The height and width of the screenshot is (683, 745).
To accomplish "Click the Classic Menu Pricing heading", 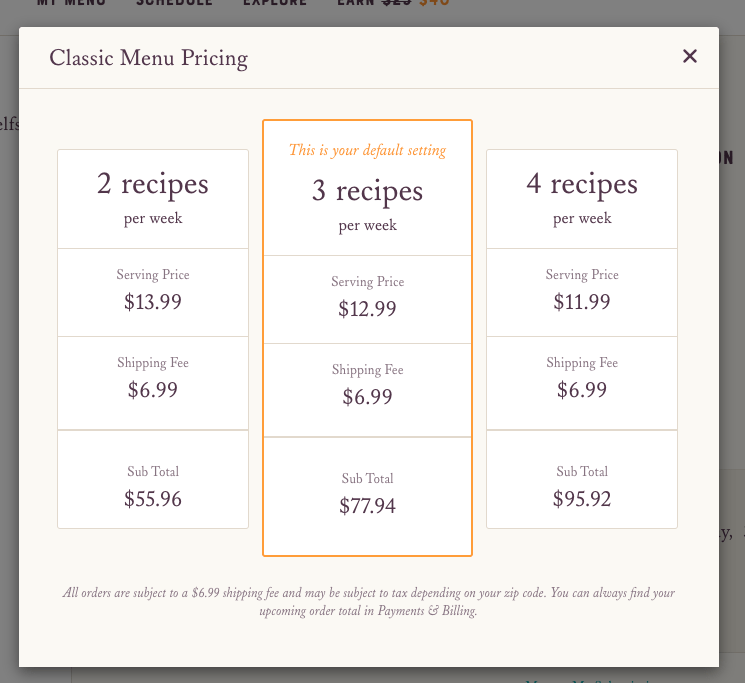I will [149, 58].
